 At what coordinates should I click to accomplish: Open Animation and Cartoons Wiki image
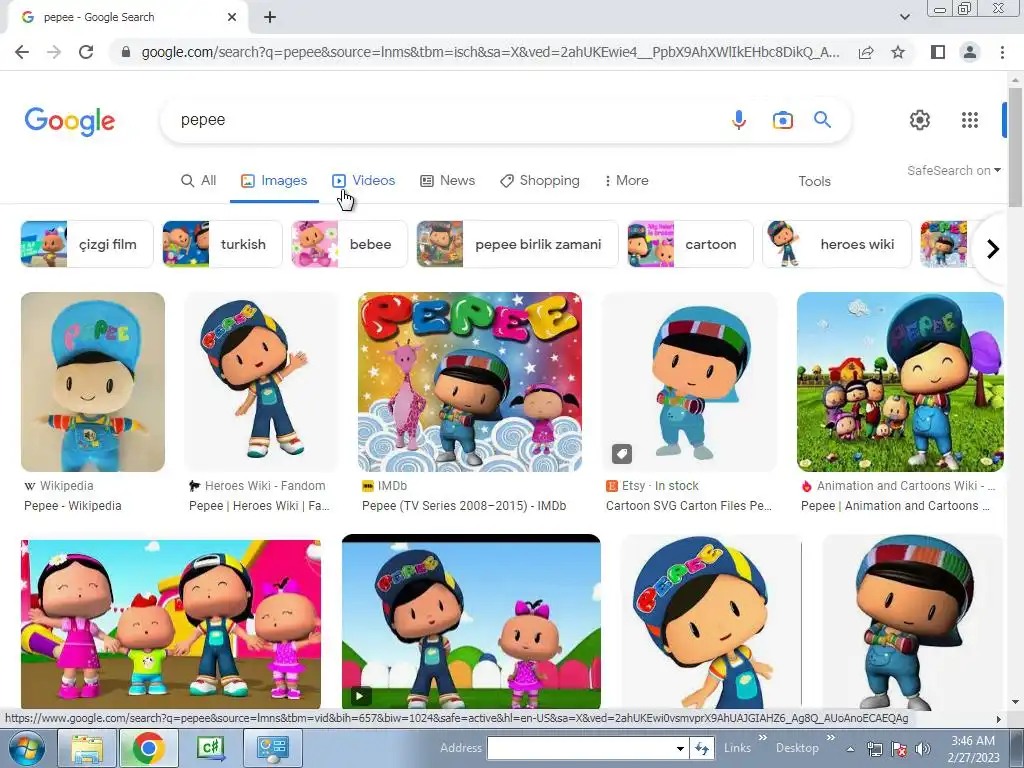coord(900,382)
